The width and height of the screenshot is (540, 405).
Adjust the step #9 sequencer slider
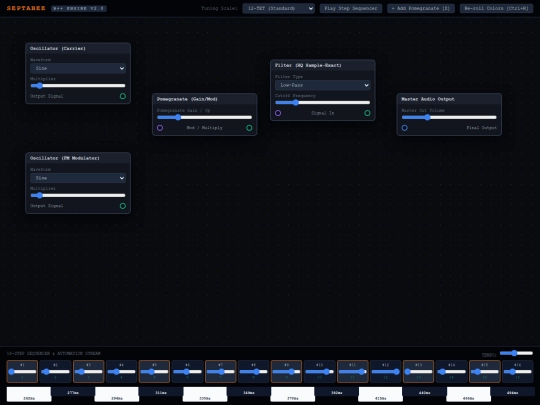[x=286, y=372]
